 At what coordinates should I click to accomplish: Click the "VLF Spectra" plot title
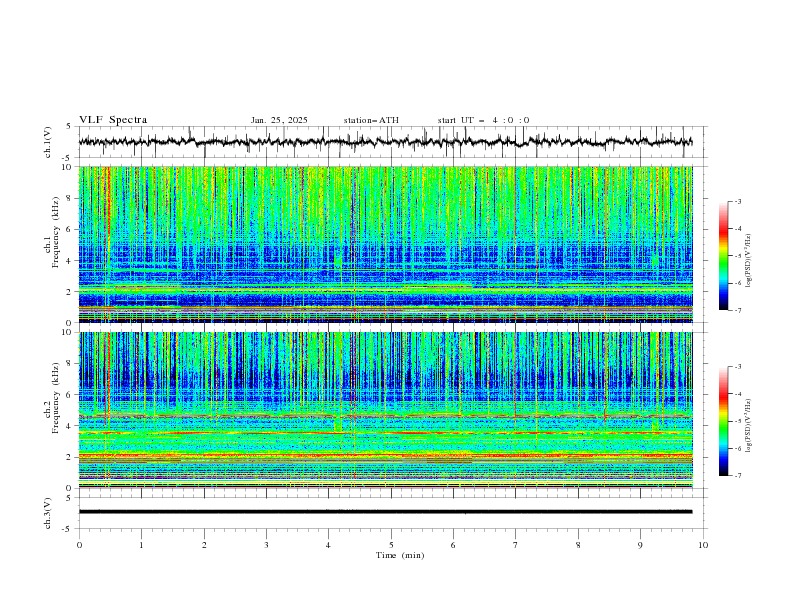(113, 120)
